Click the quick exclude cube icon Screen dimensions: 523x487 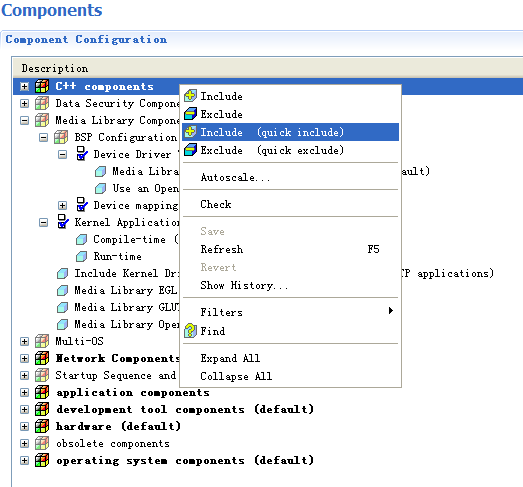tap(190, 150)
